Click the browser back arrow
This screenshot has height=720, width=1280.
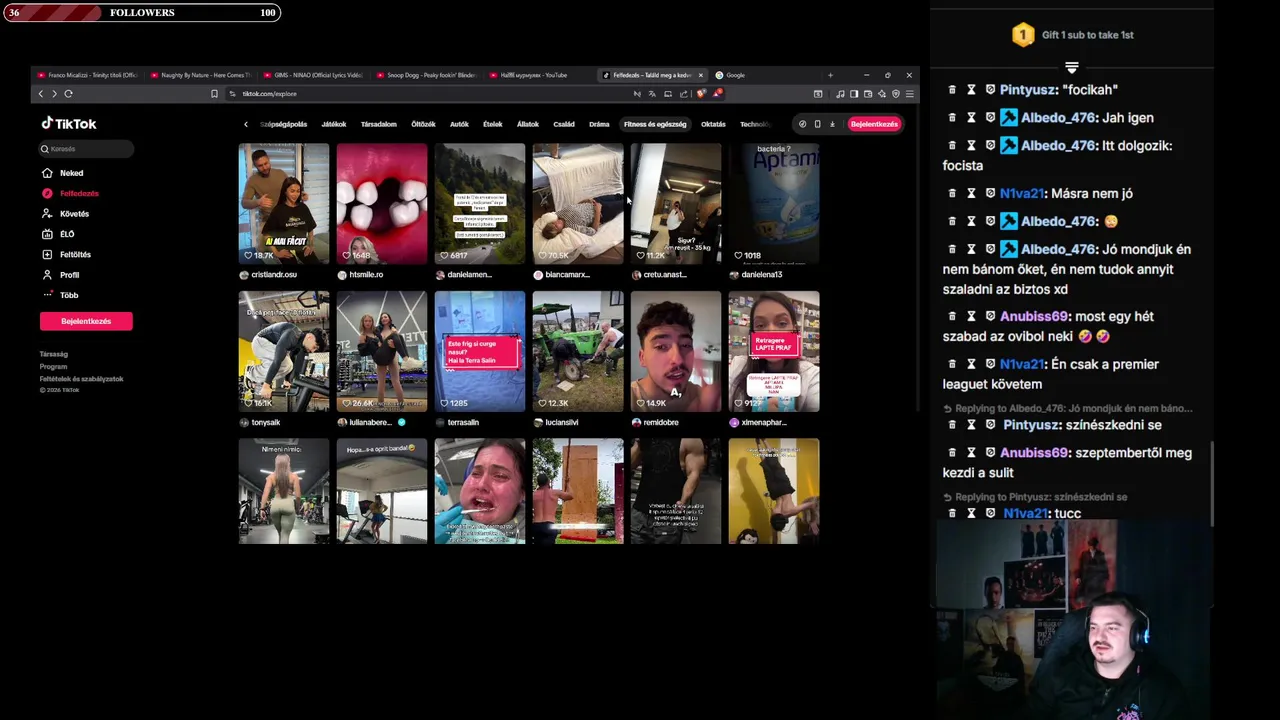(41, 94)
